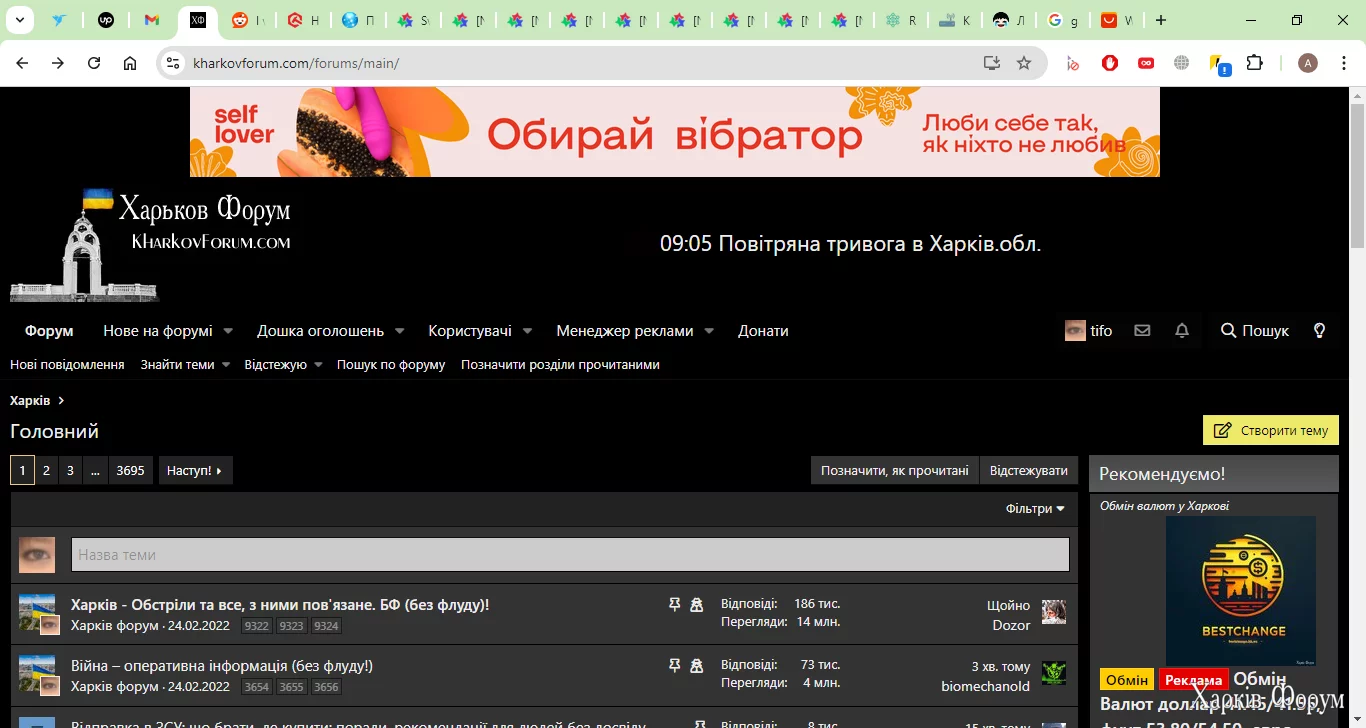Go to the next page with Наступ!
The height and width of the screenshot is (728, 1366).
pos(195,470)
